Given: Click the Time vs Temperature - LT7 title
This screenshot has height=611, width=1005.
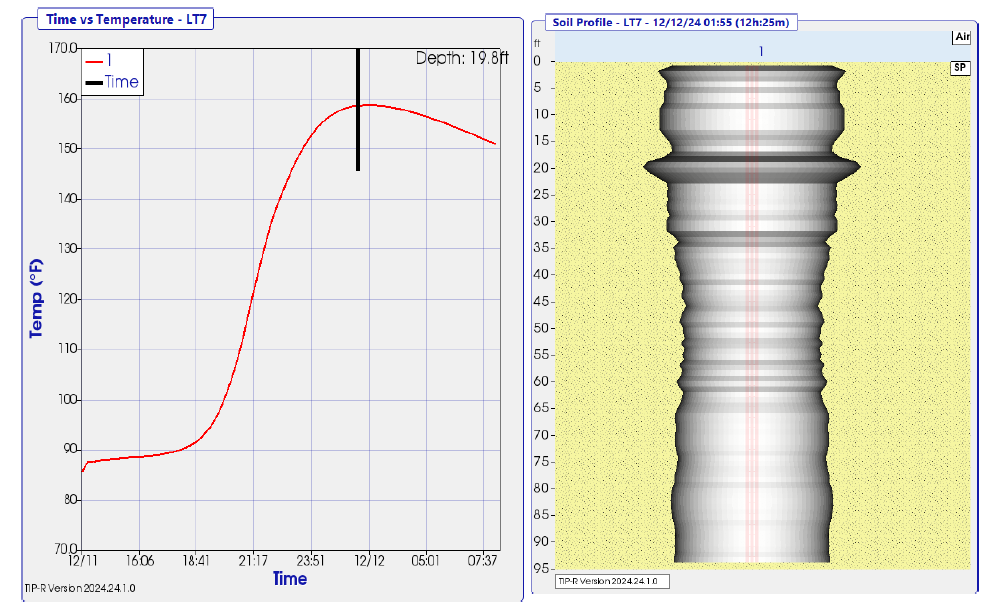Looking at the screenshot, I should tap(127, 19).
